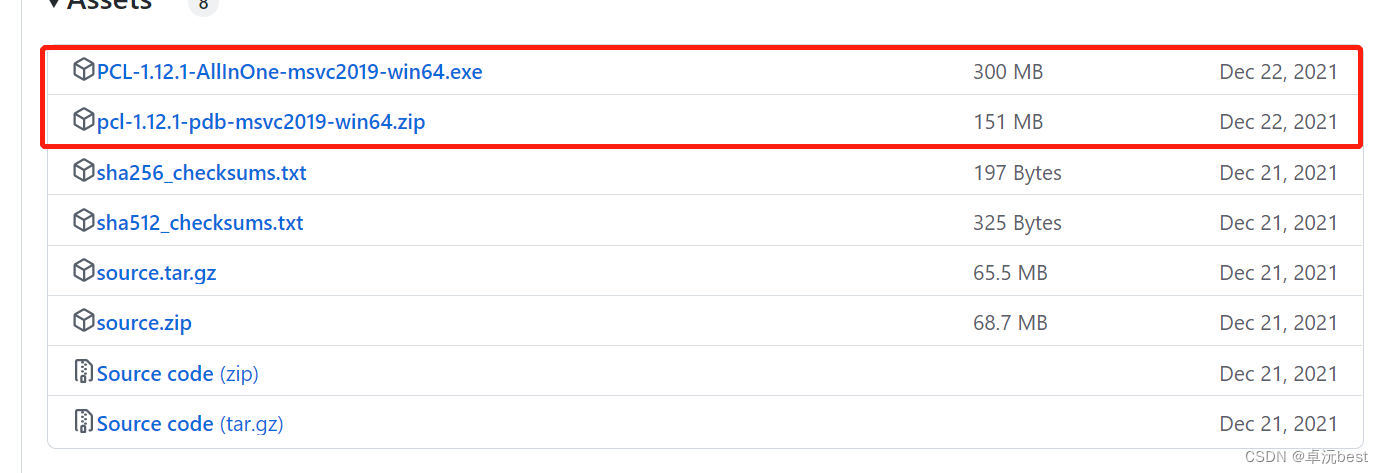Image resolution: width=1383 pixels, height=473 pixels.
Task: Click package icon next to sha256_checksums.txt
Action: tap(84, 172)
